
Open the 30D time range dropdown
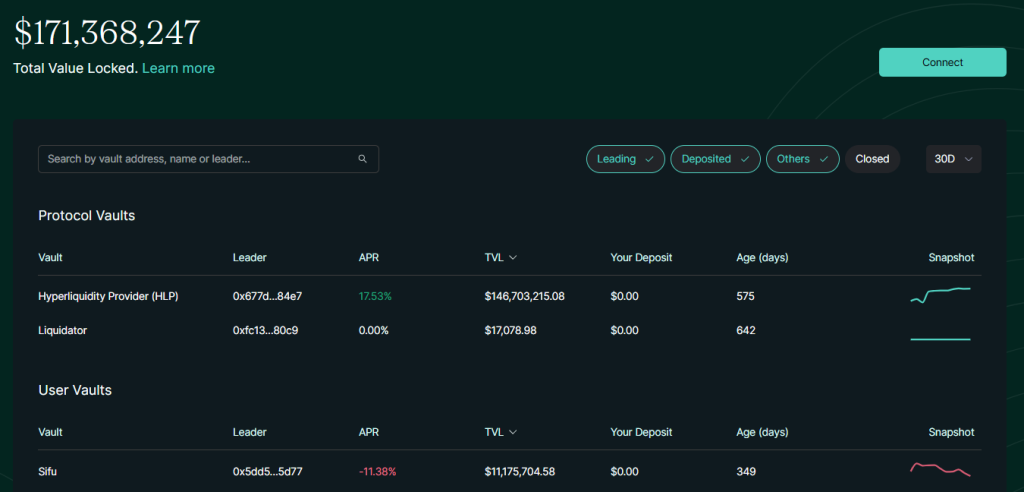(953, 159)
